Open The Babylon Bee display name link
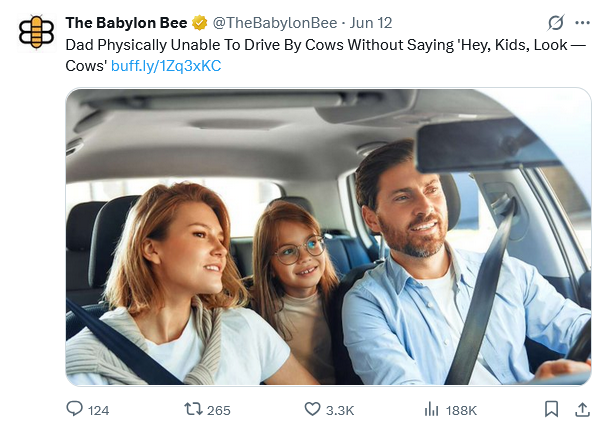Screen dimensions: 609x431 coord(126,23)
